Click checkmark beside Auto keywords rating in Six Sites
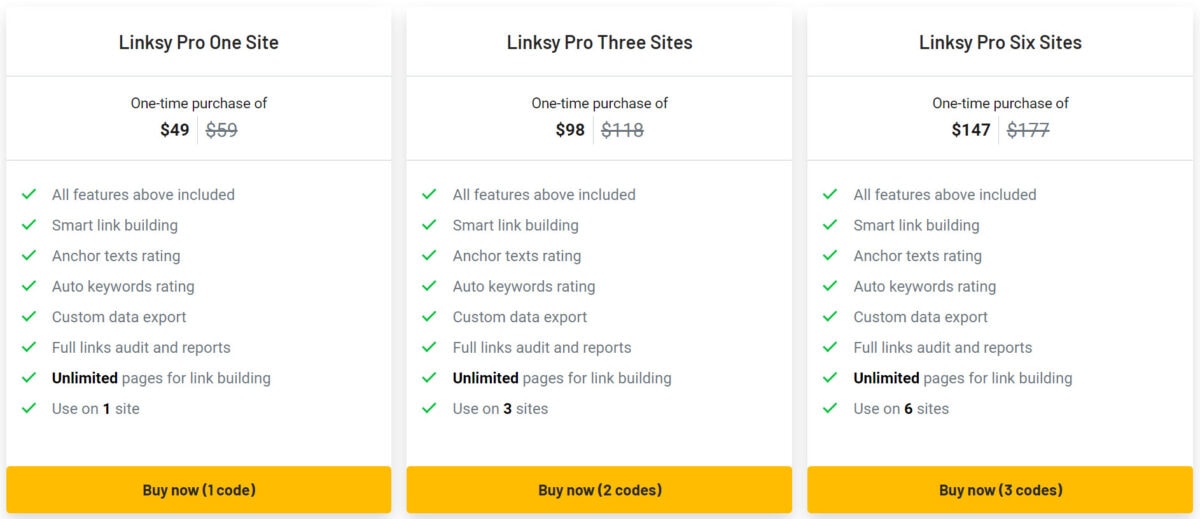This screenshot has width=1200, height=519. click(x=830, y=286)
